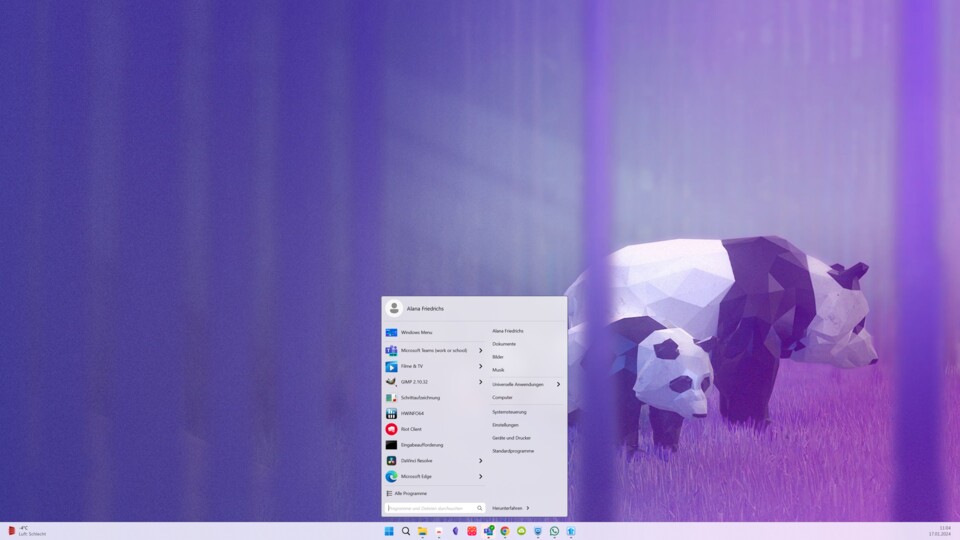
Task: Click the Programme und Dateien search field
Action: (430, 508)
